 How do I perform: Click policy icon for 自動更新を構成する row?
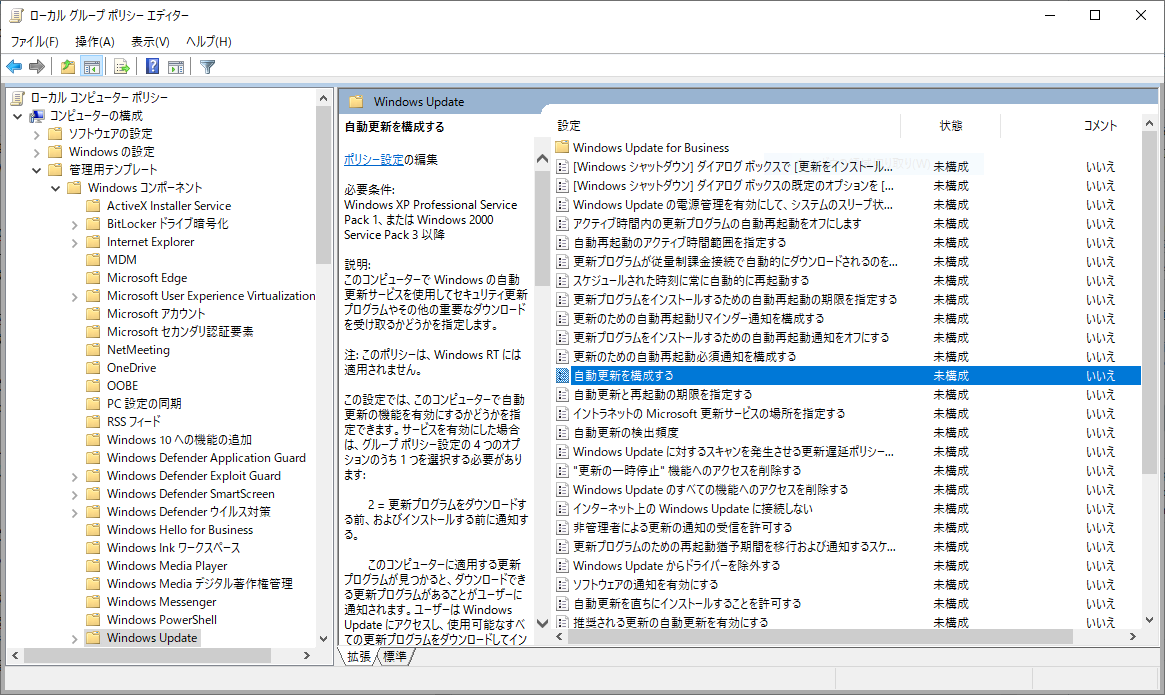[x=562, y=375]
